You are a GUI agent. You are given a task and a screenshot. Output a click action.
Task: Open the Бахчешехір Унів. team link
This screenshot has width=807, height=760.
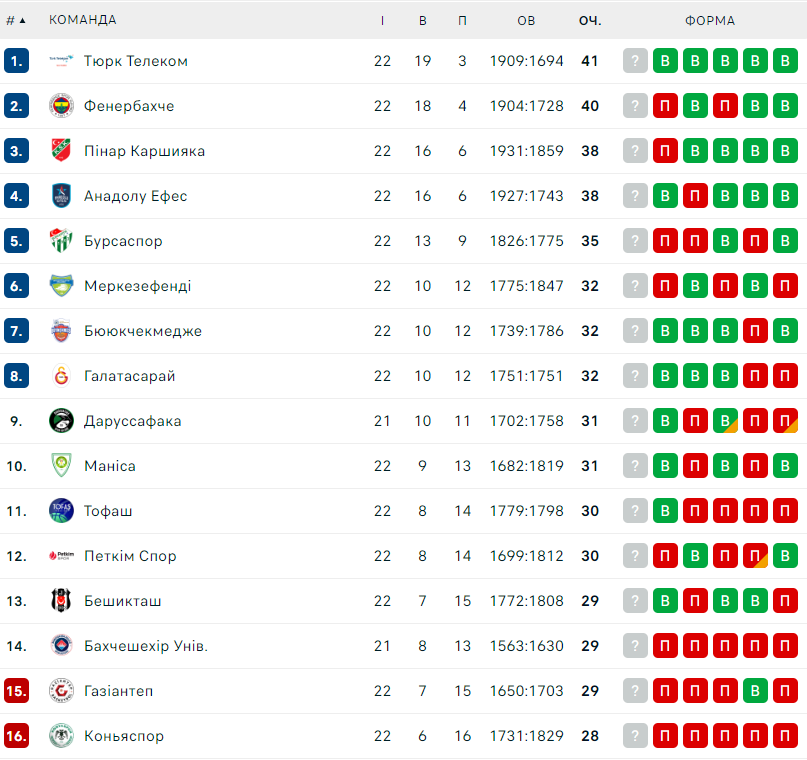[x=146, y=646]
